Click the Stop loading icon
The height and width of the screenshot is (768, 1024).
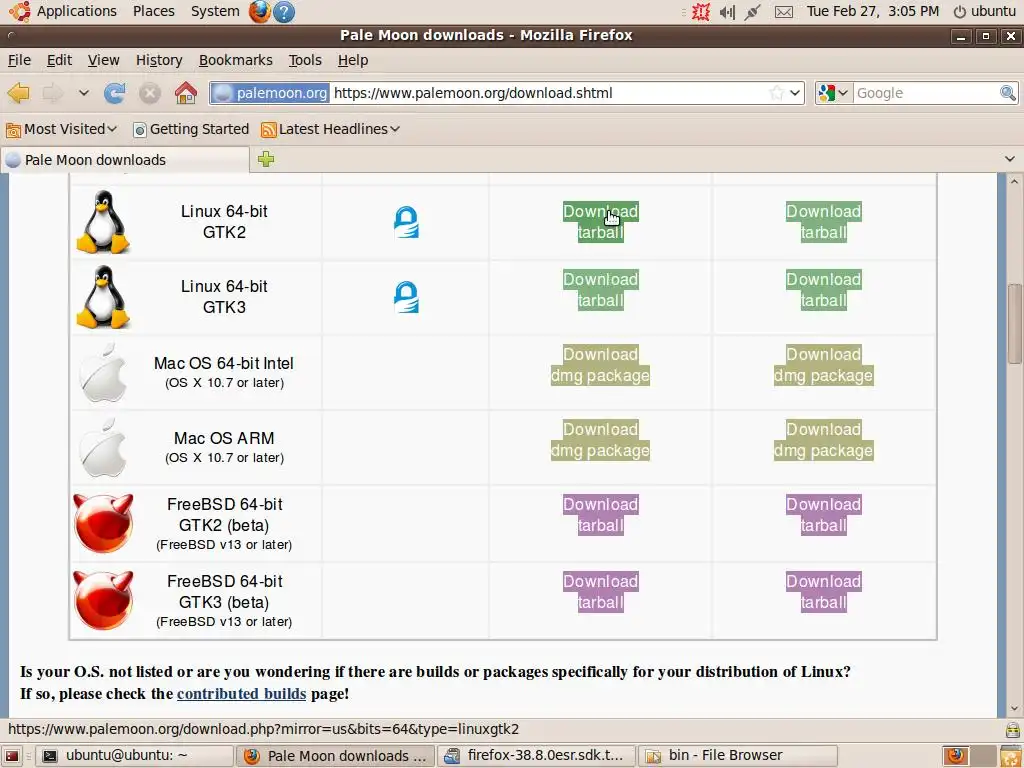tap(150, 93)
